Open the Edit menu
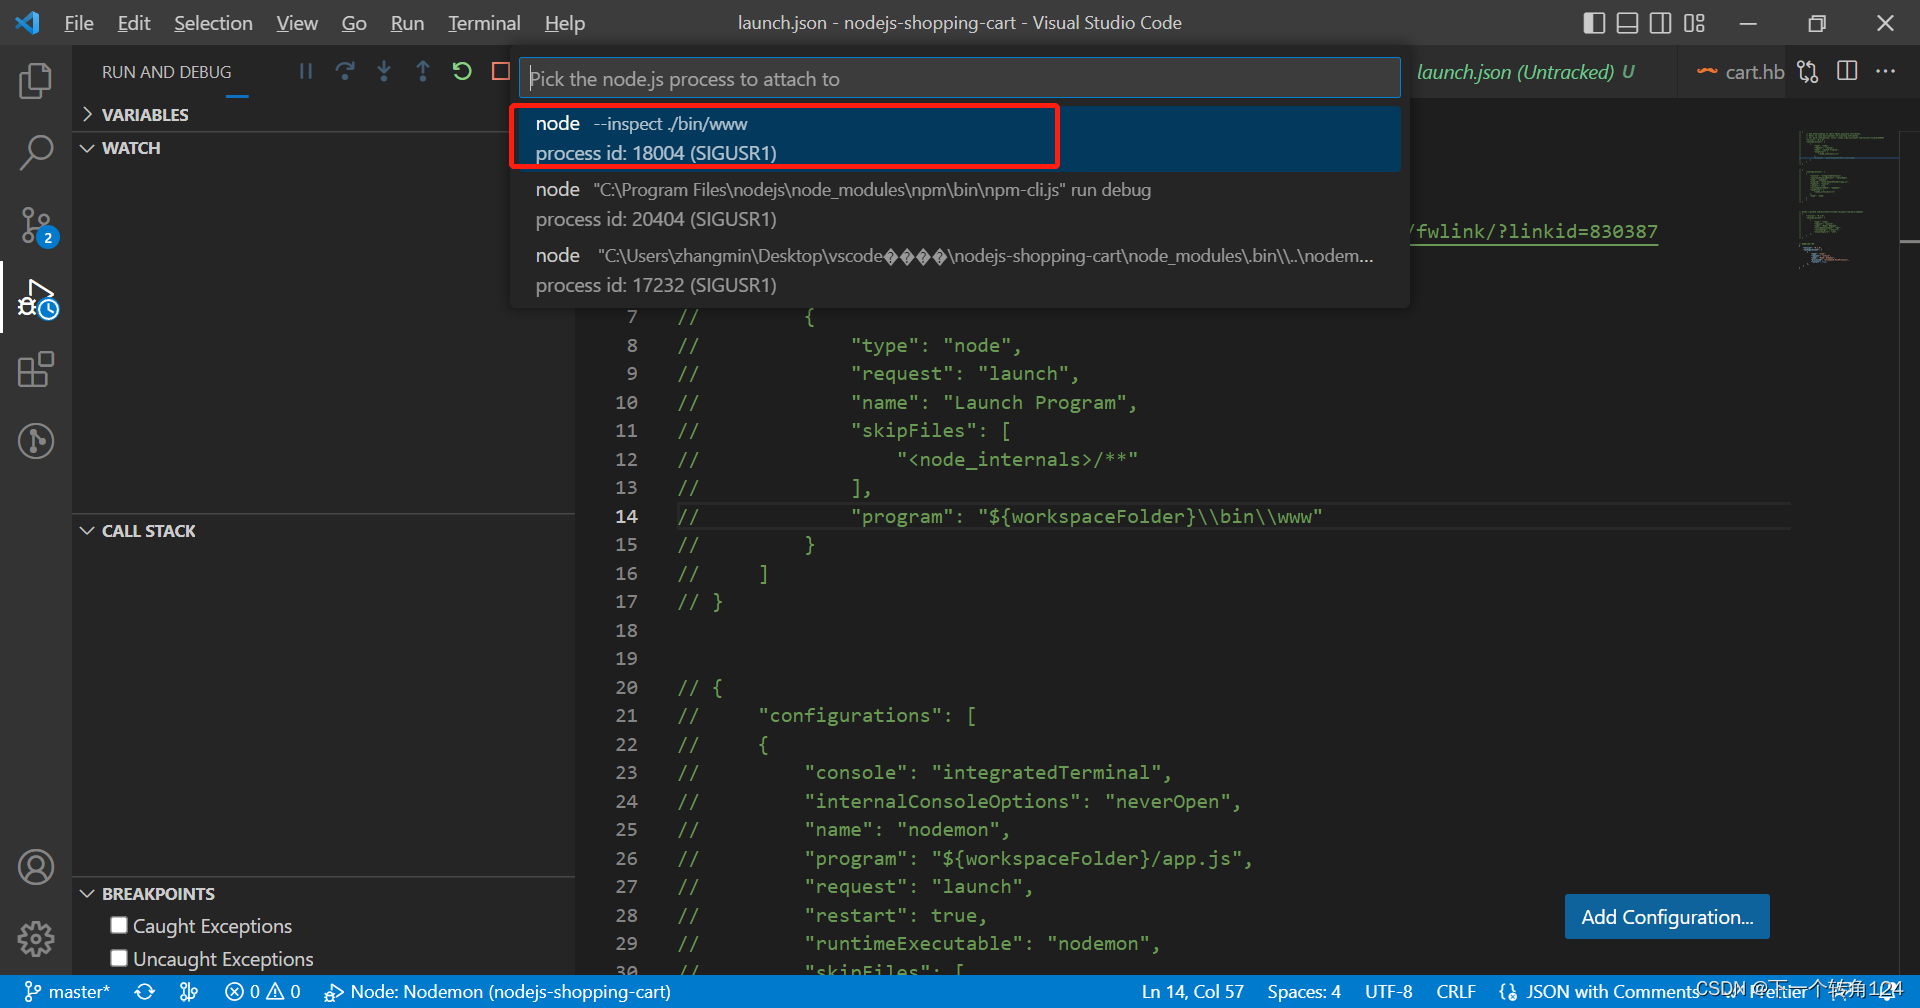The image size is (1920, 1008). click(134, 23)
